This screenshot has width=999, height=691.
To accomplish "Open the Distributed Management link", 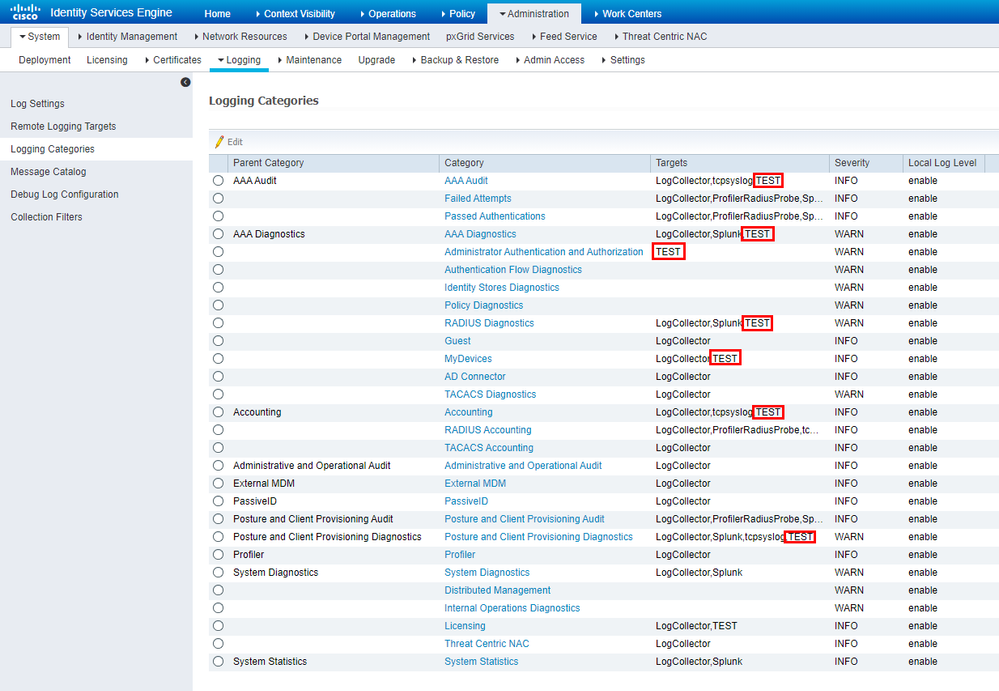I will 498,591.
